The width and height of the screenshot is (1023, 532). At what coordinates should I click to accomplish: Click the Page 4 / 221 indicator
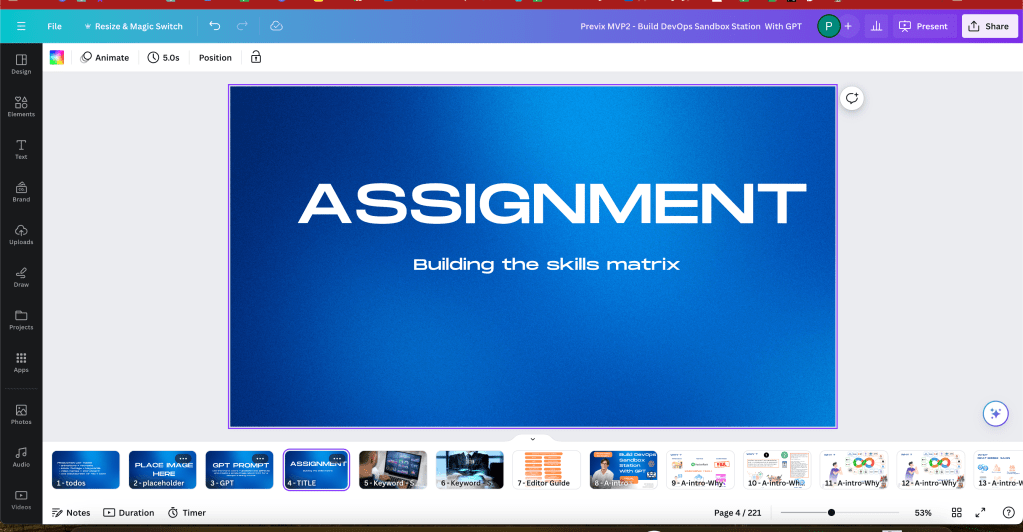(x=737, y=512)
